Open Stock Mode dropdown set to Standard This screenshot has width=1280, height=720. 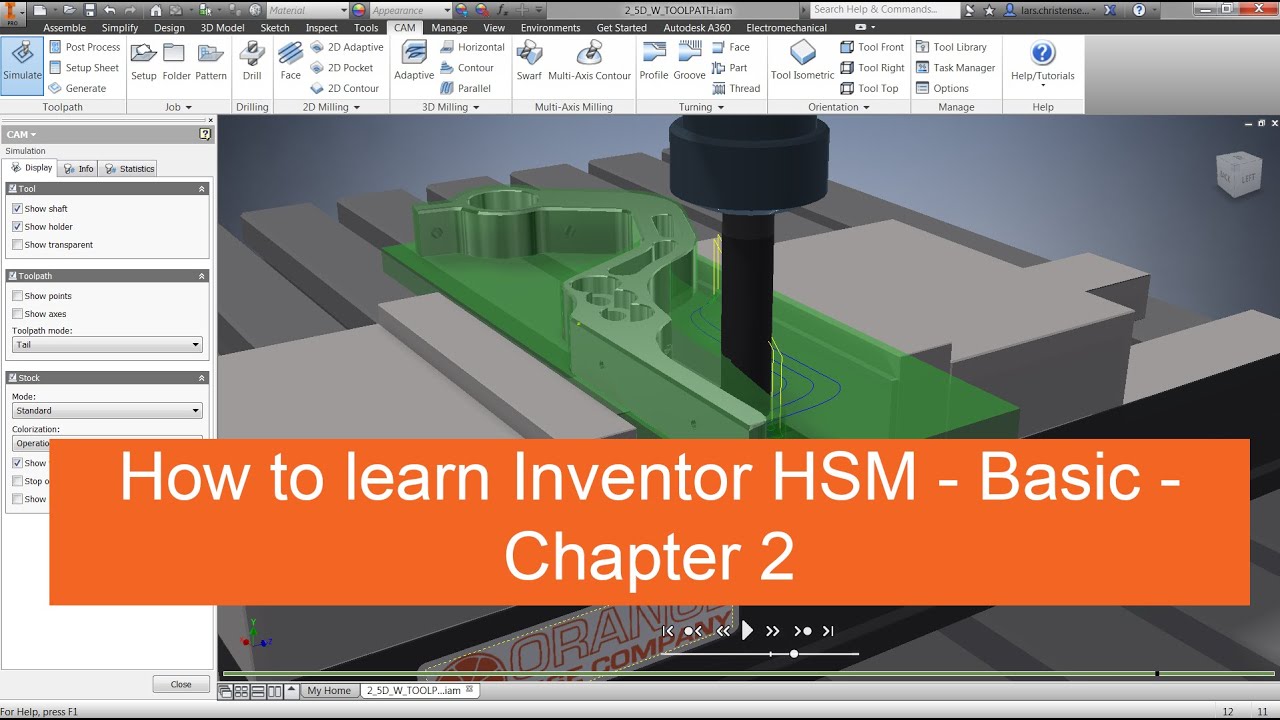(x=107, y=411)
